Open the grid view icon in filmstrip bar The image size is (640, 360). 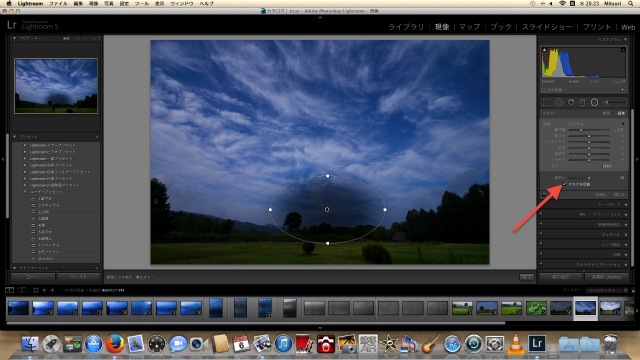pyautogui.click(x=36, y=290)
